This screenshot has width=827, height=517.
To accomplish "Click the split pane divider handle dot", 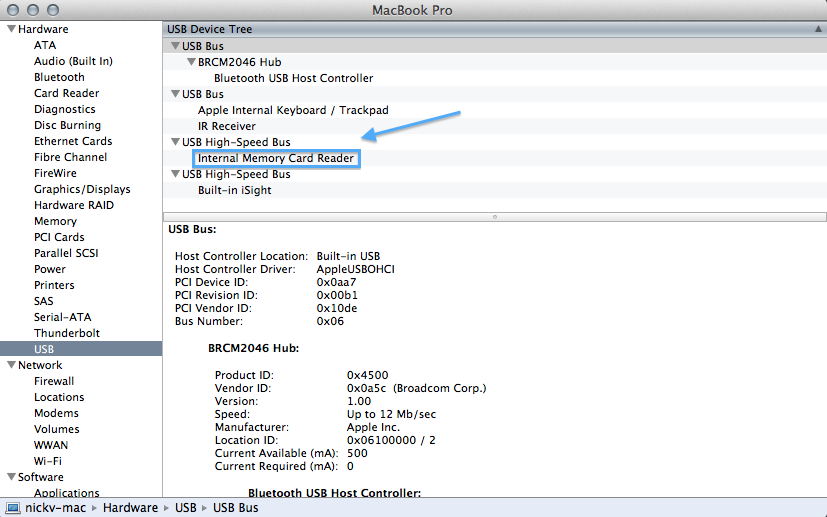I will (495, 217).
